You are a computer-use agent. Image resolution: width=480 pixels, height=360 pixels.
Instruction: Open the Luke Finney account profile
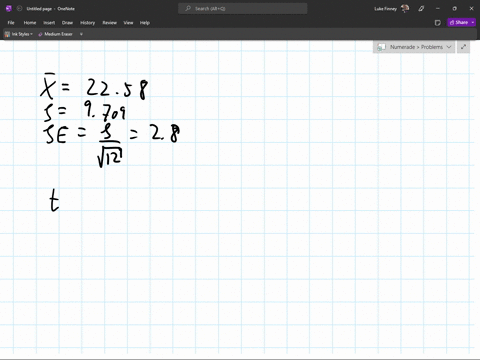coord(392,9)
